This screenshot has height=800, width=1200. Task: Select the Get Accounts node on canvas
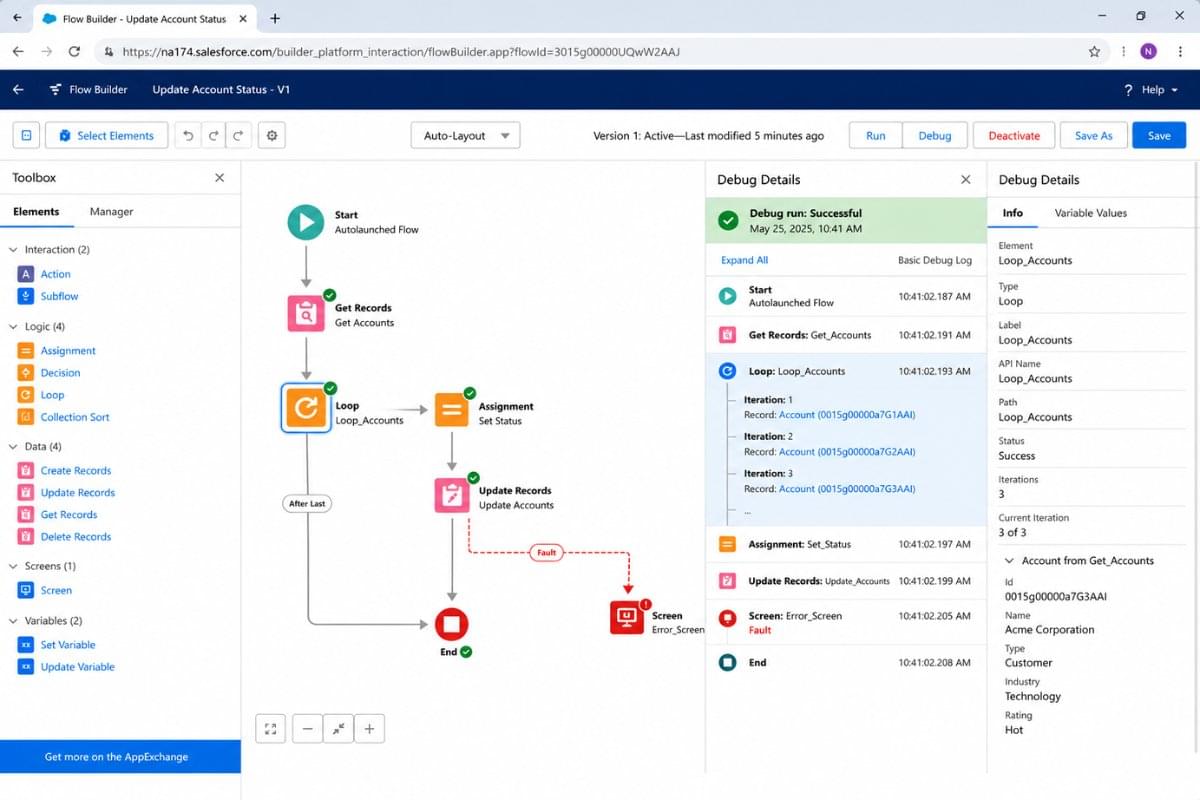(x=306, y=314)
